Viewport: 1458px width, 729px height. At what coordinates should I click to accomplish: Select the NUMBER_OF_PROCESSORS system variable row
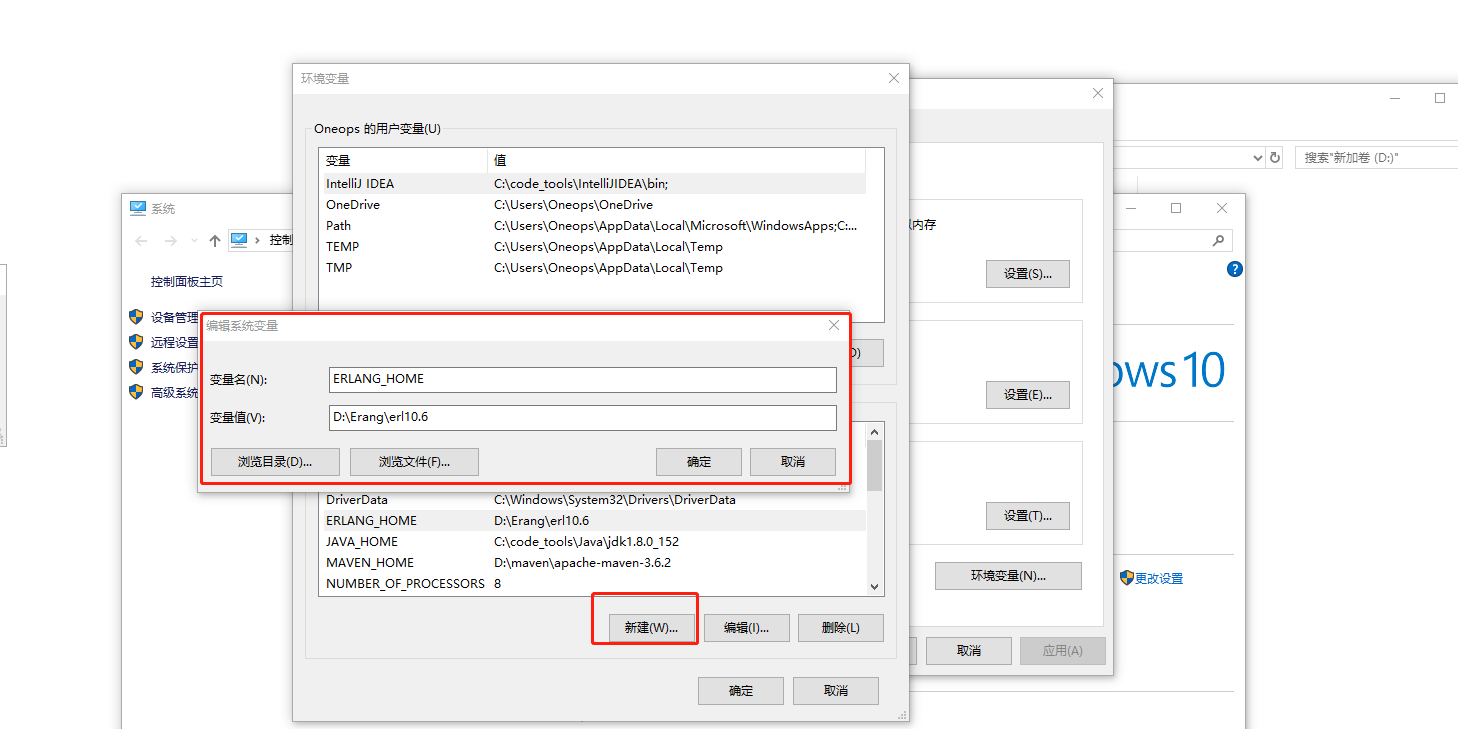[592, 584]
